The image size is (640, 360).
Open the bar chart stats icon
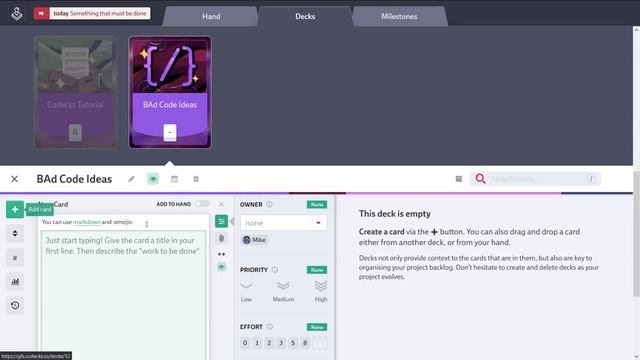(15, 281)
